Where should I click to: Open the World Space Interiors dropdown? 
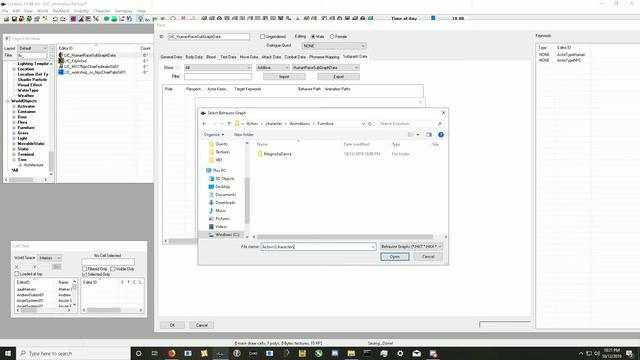tap(49, 258)
